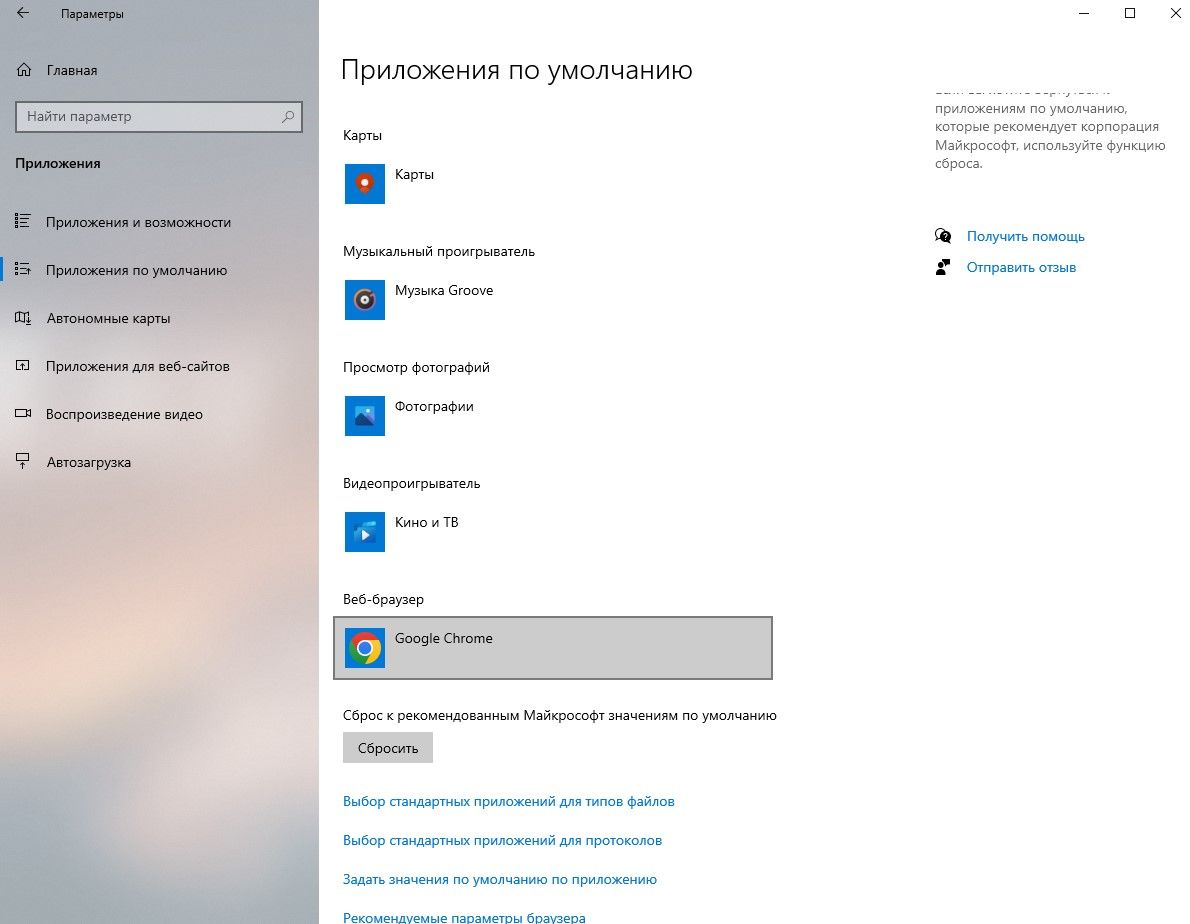This screenshot has height=924, width=1190.
Task: Click Задать значения по умолчанию по приложению
Action: click(499, 879)
